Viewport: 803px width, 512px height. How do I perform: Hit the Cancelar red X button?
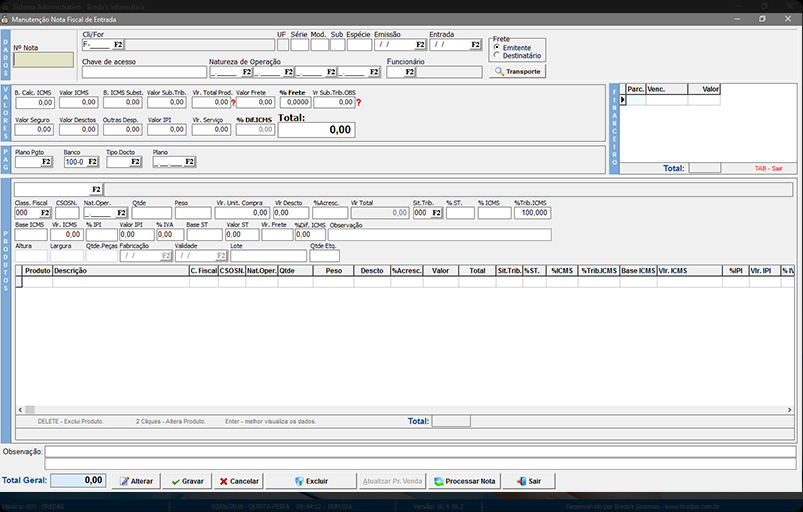[x=238, y=481]
